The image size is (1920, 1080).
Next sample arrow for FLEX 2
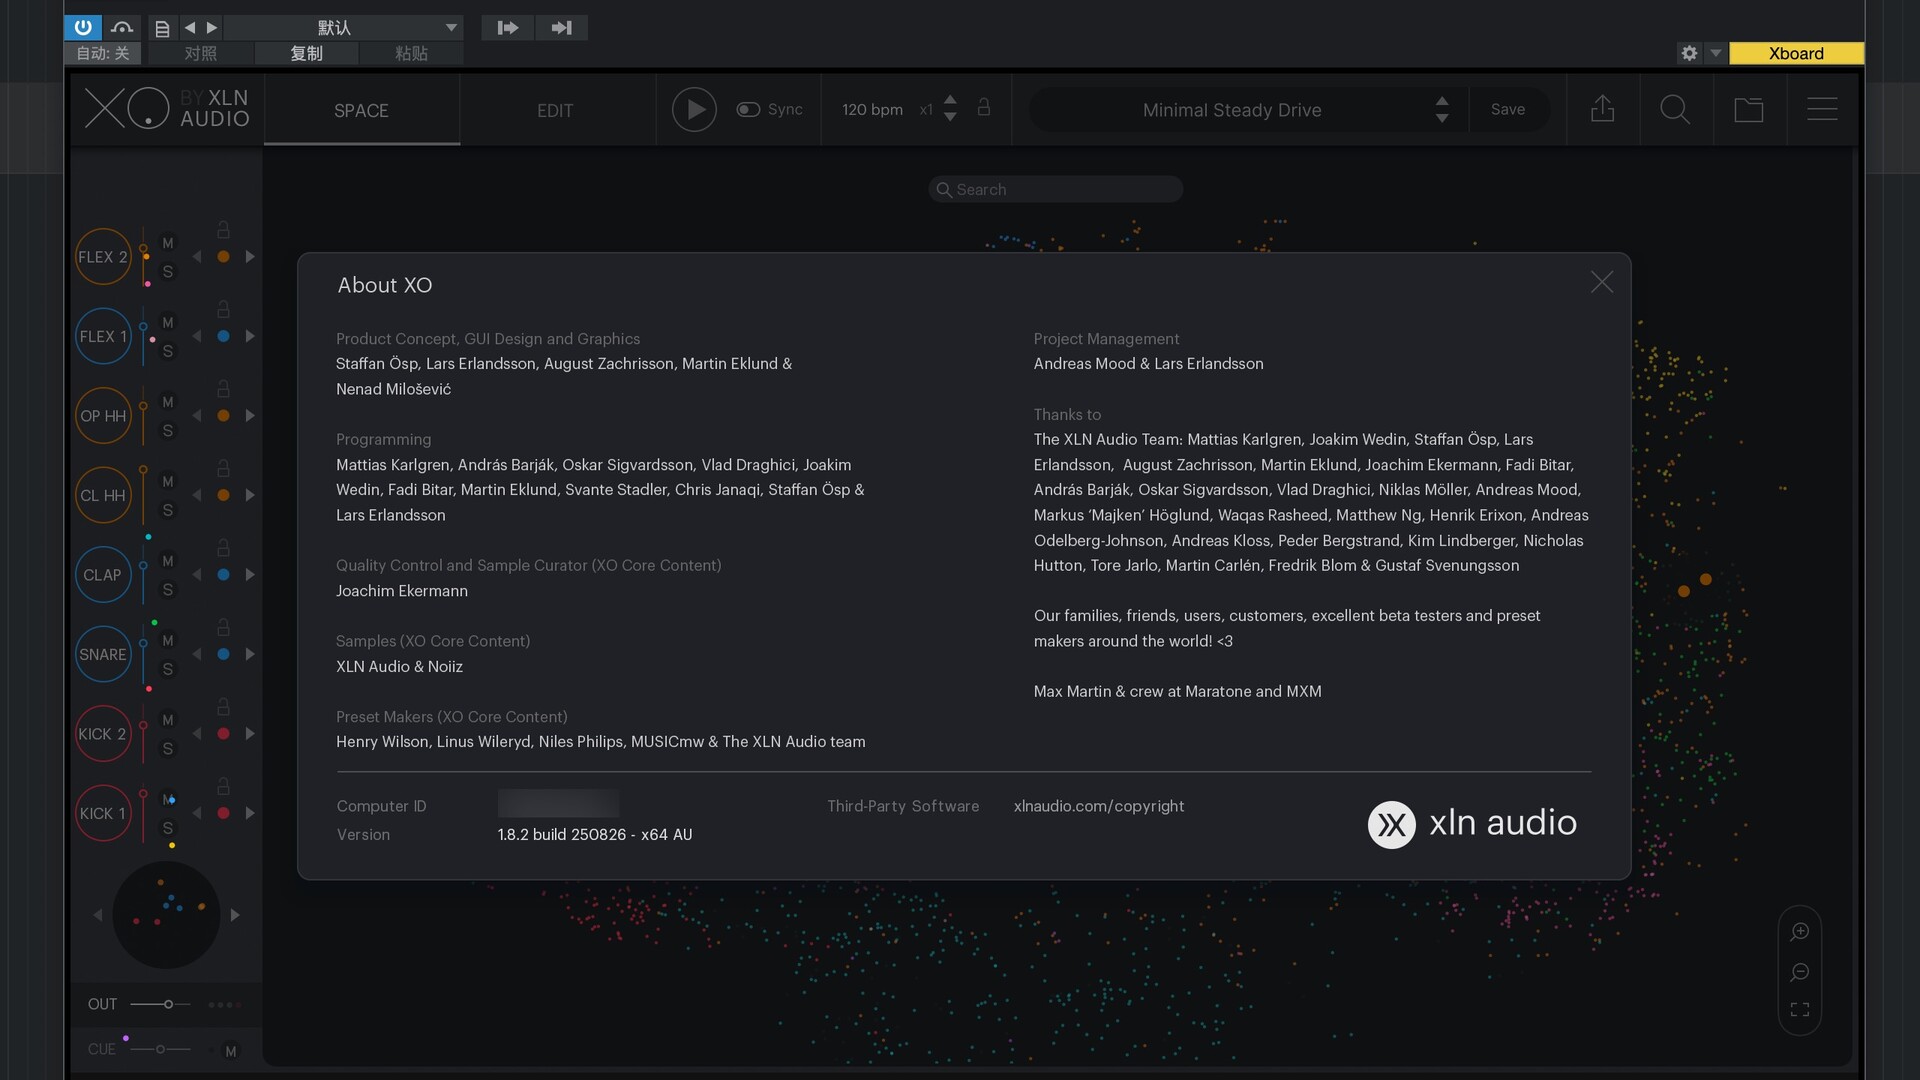[x=250, y=257]
